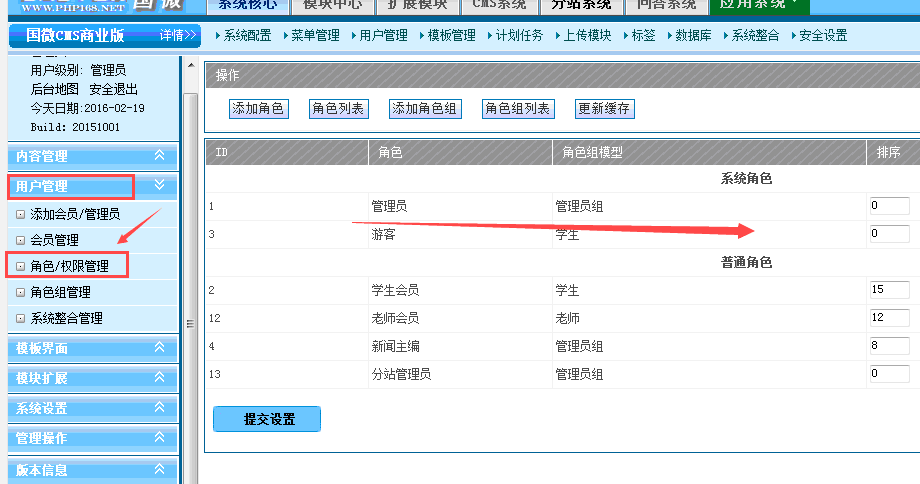Click the small icon beside 系统整合管理

pyautogui.click(x=20, y=318)
